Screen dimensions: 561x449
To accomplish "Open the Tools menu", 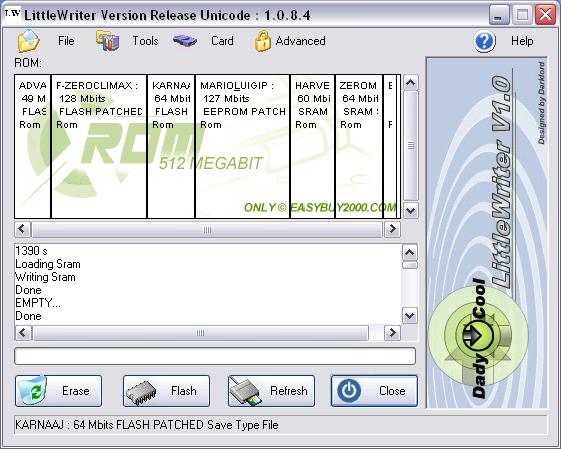I will click(145, 41).
